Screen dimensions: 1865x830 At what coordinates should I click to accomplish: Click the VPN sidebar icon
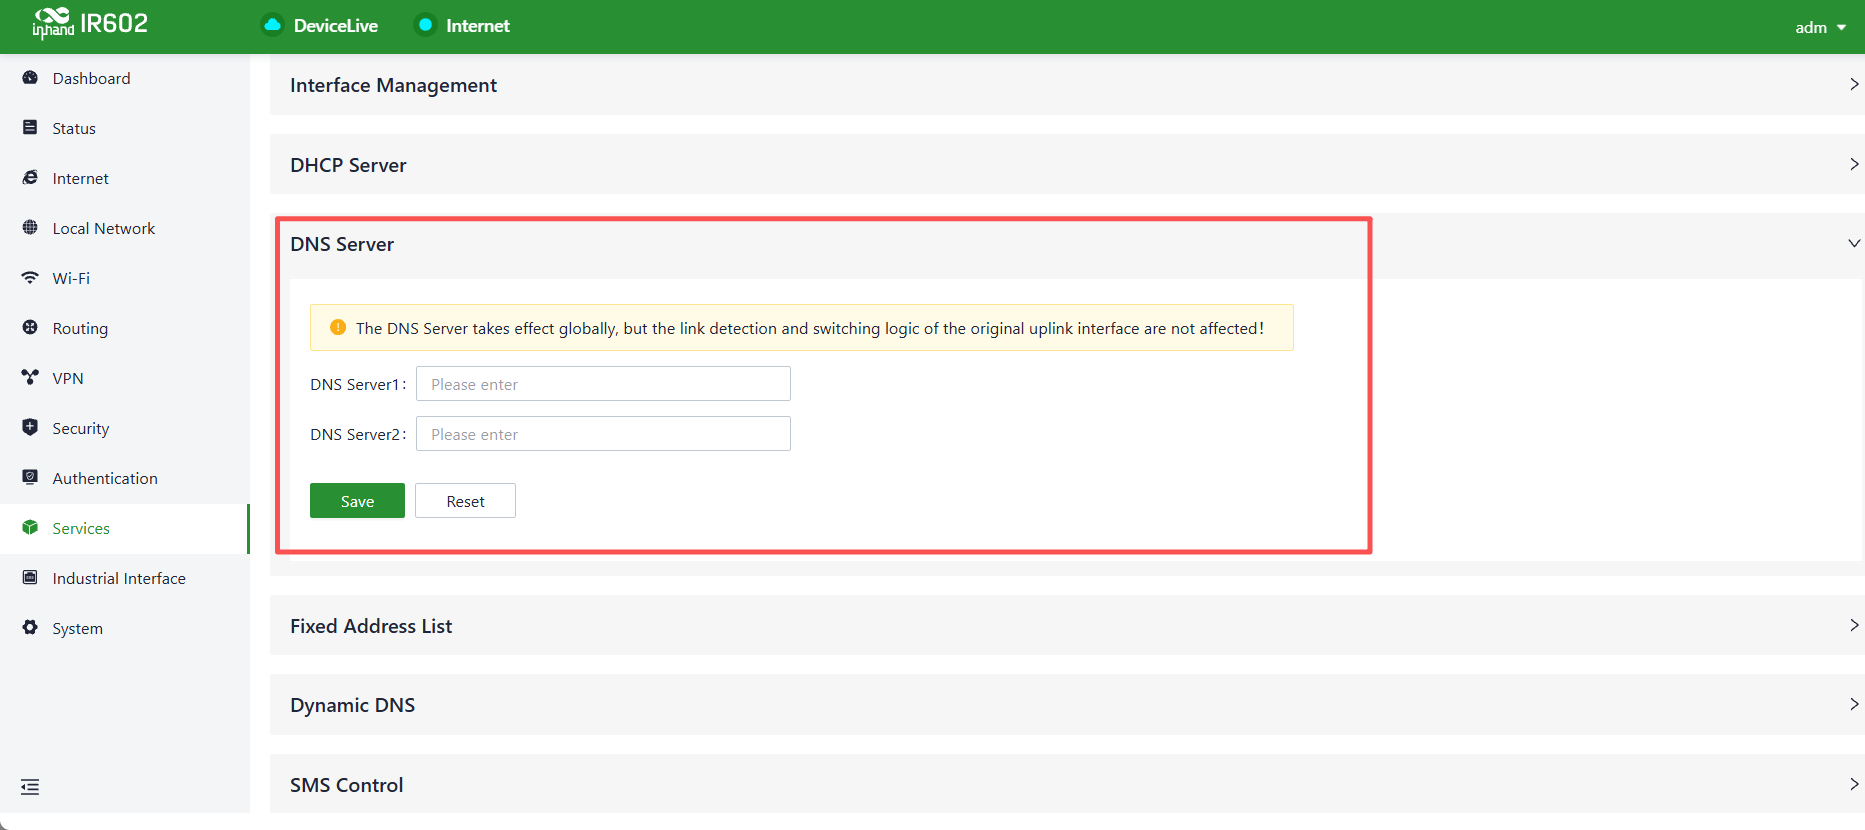click(x=30, y=378)
